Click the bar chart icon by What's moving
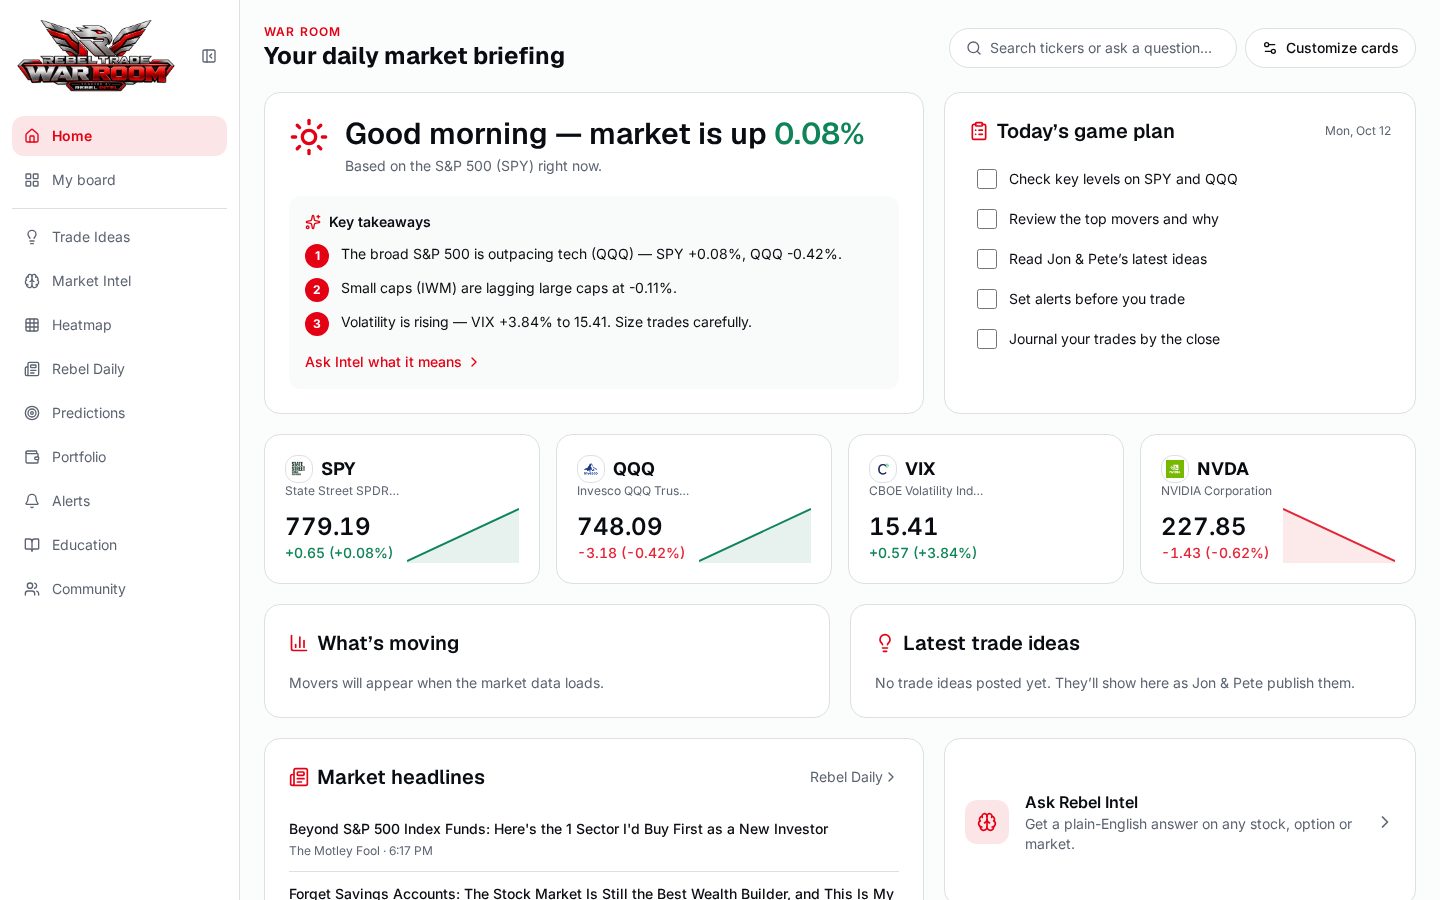The width and height of the screenshot is (1440, 900). pos(298,643)
